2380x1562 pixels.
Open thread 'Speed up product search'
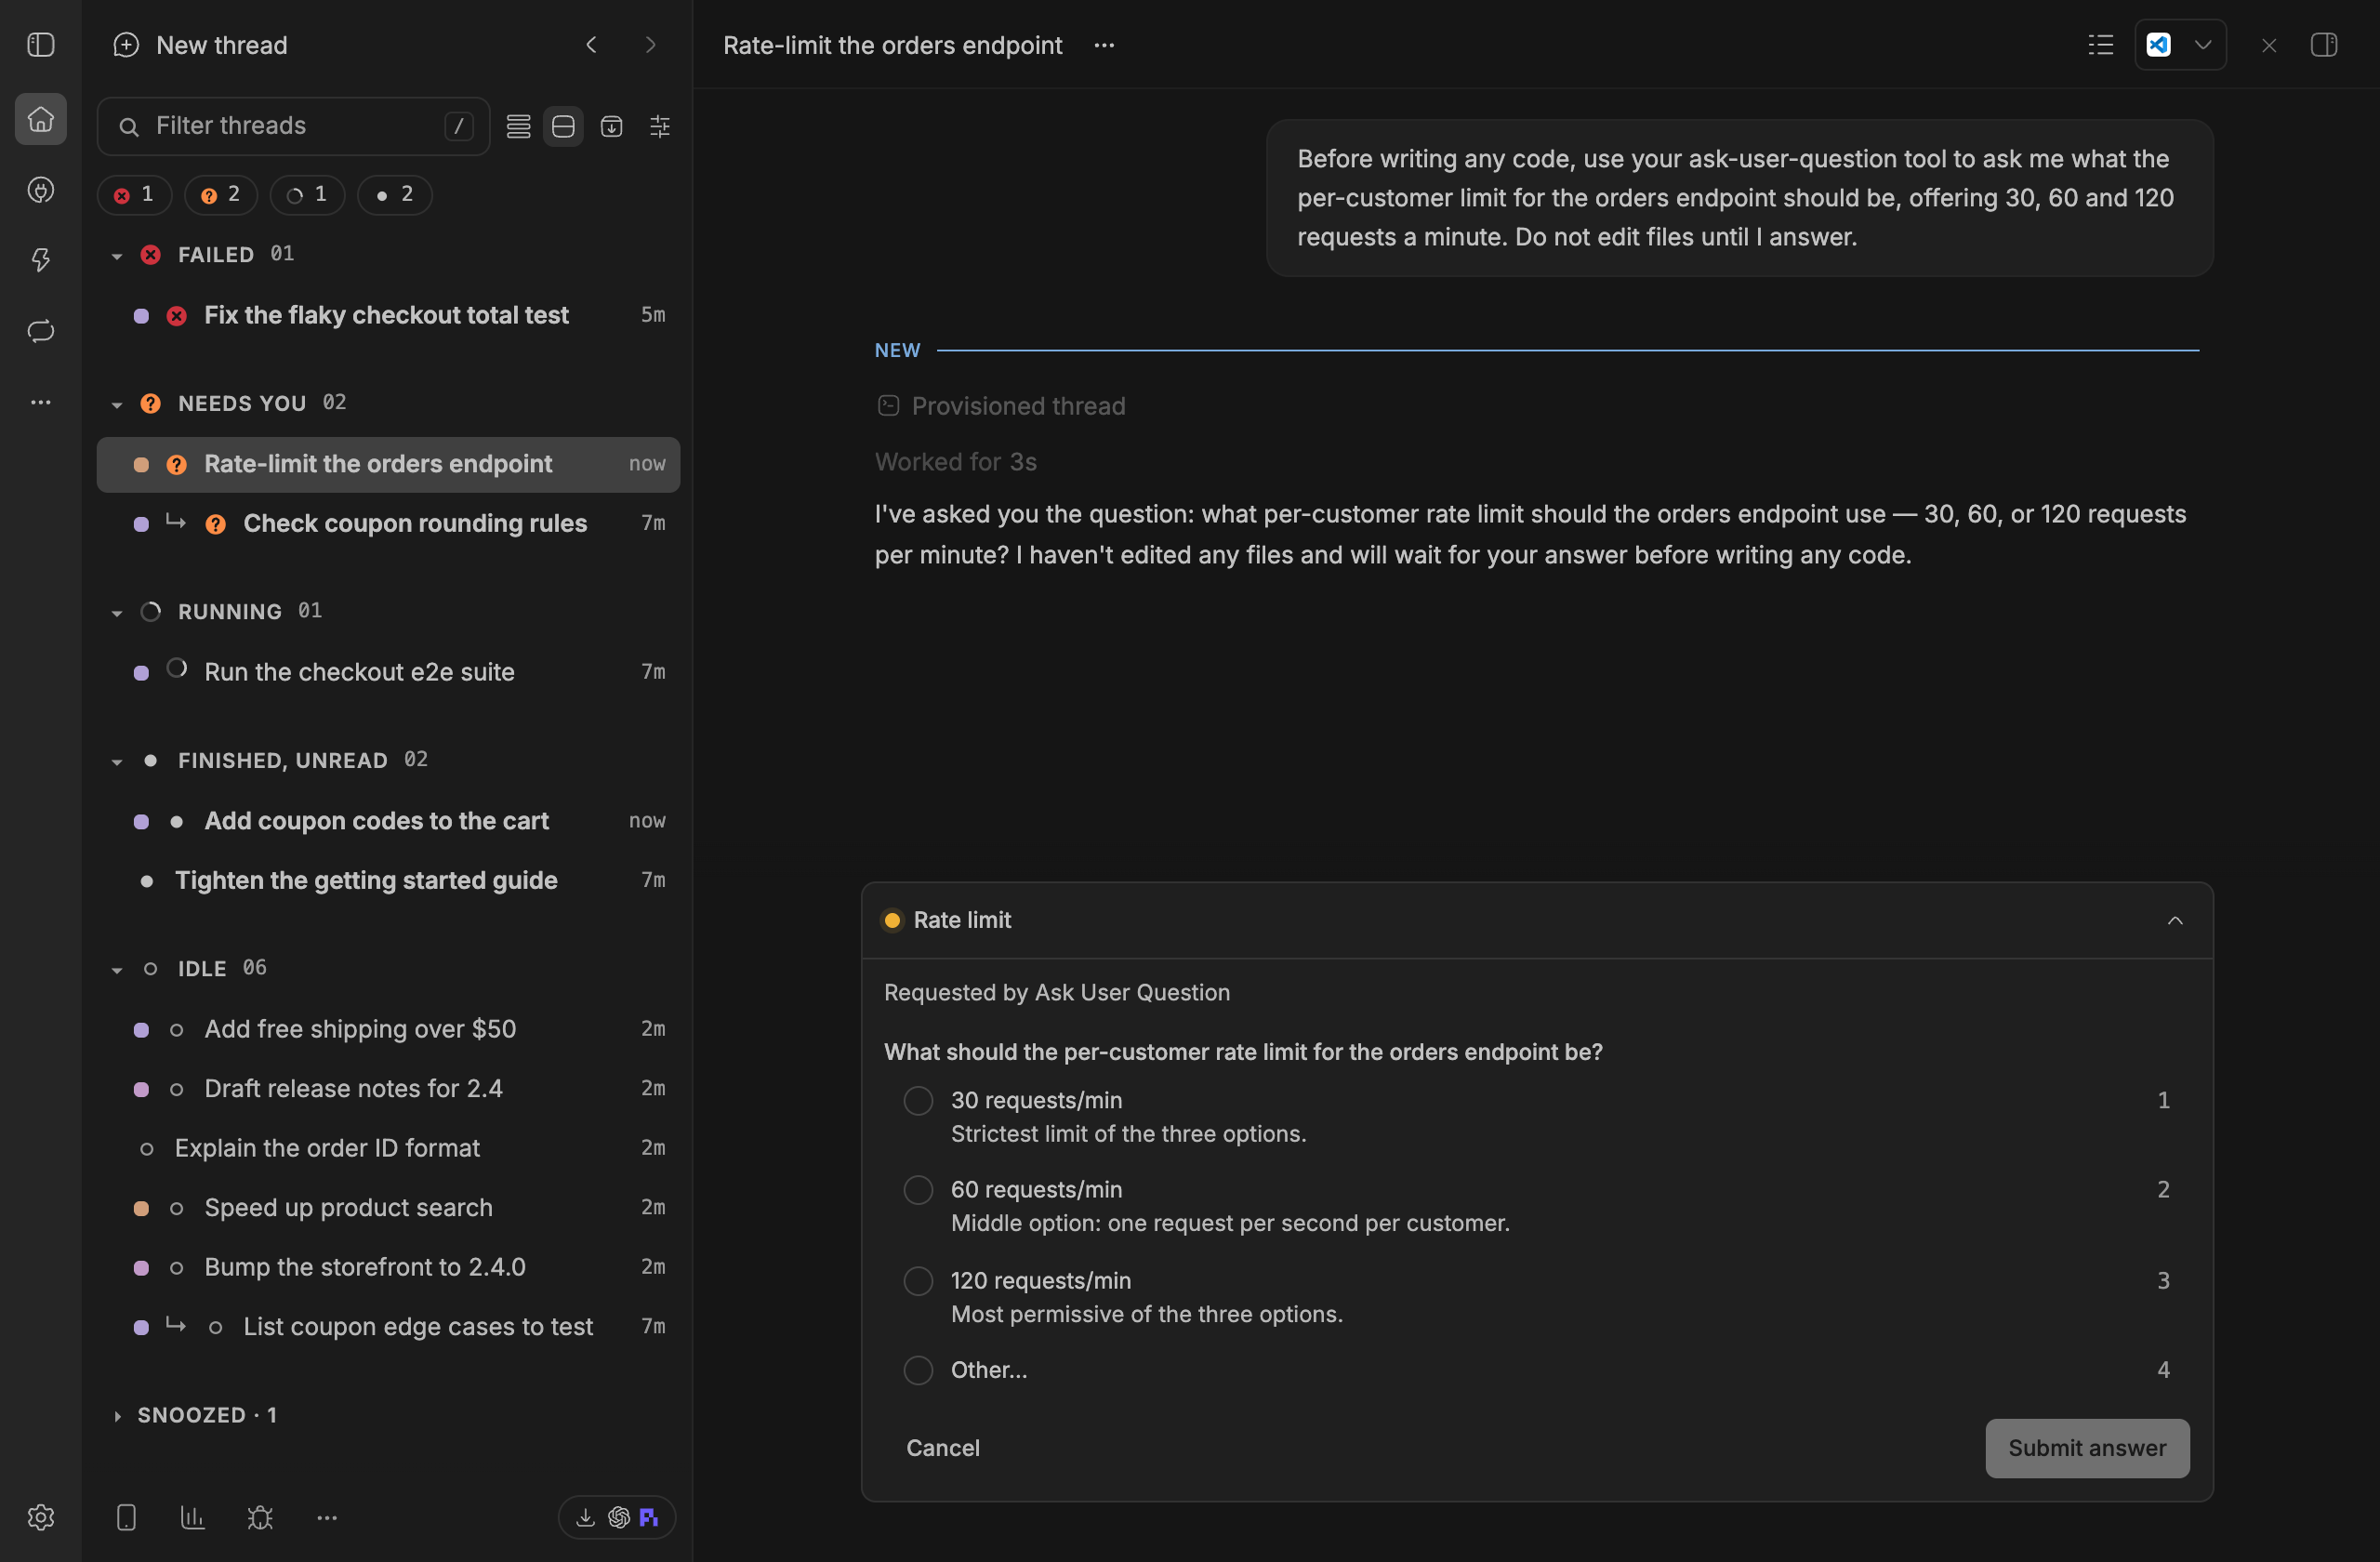coord(388,1208)
